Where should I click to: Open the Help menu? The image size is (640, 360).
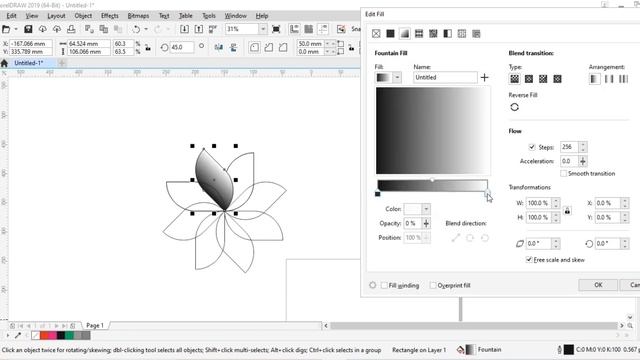(x=262, y=16)
